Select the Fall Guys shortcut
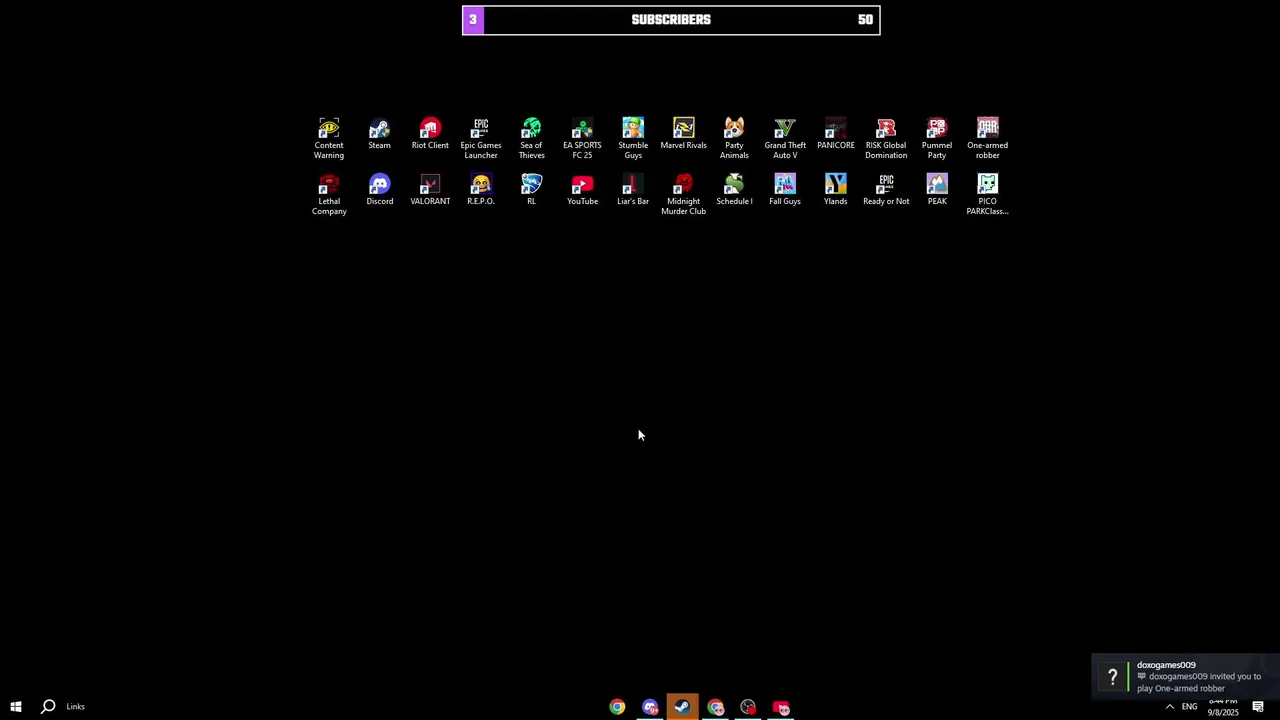Screen dimensions: 1280x720 click(x=785, y=189)
